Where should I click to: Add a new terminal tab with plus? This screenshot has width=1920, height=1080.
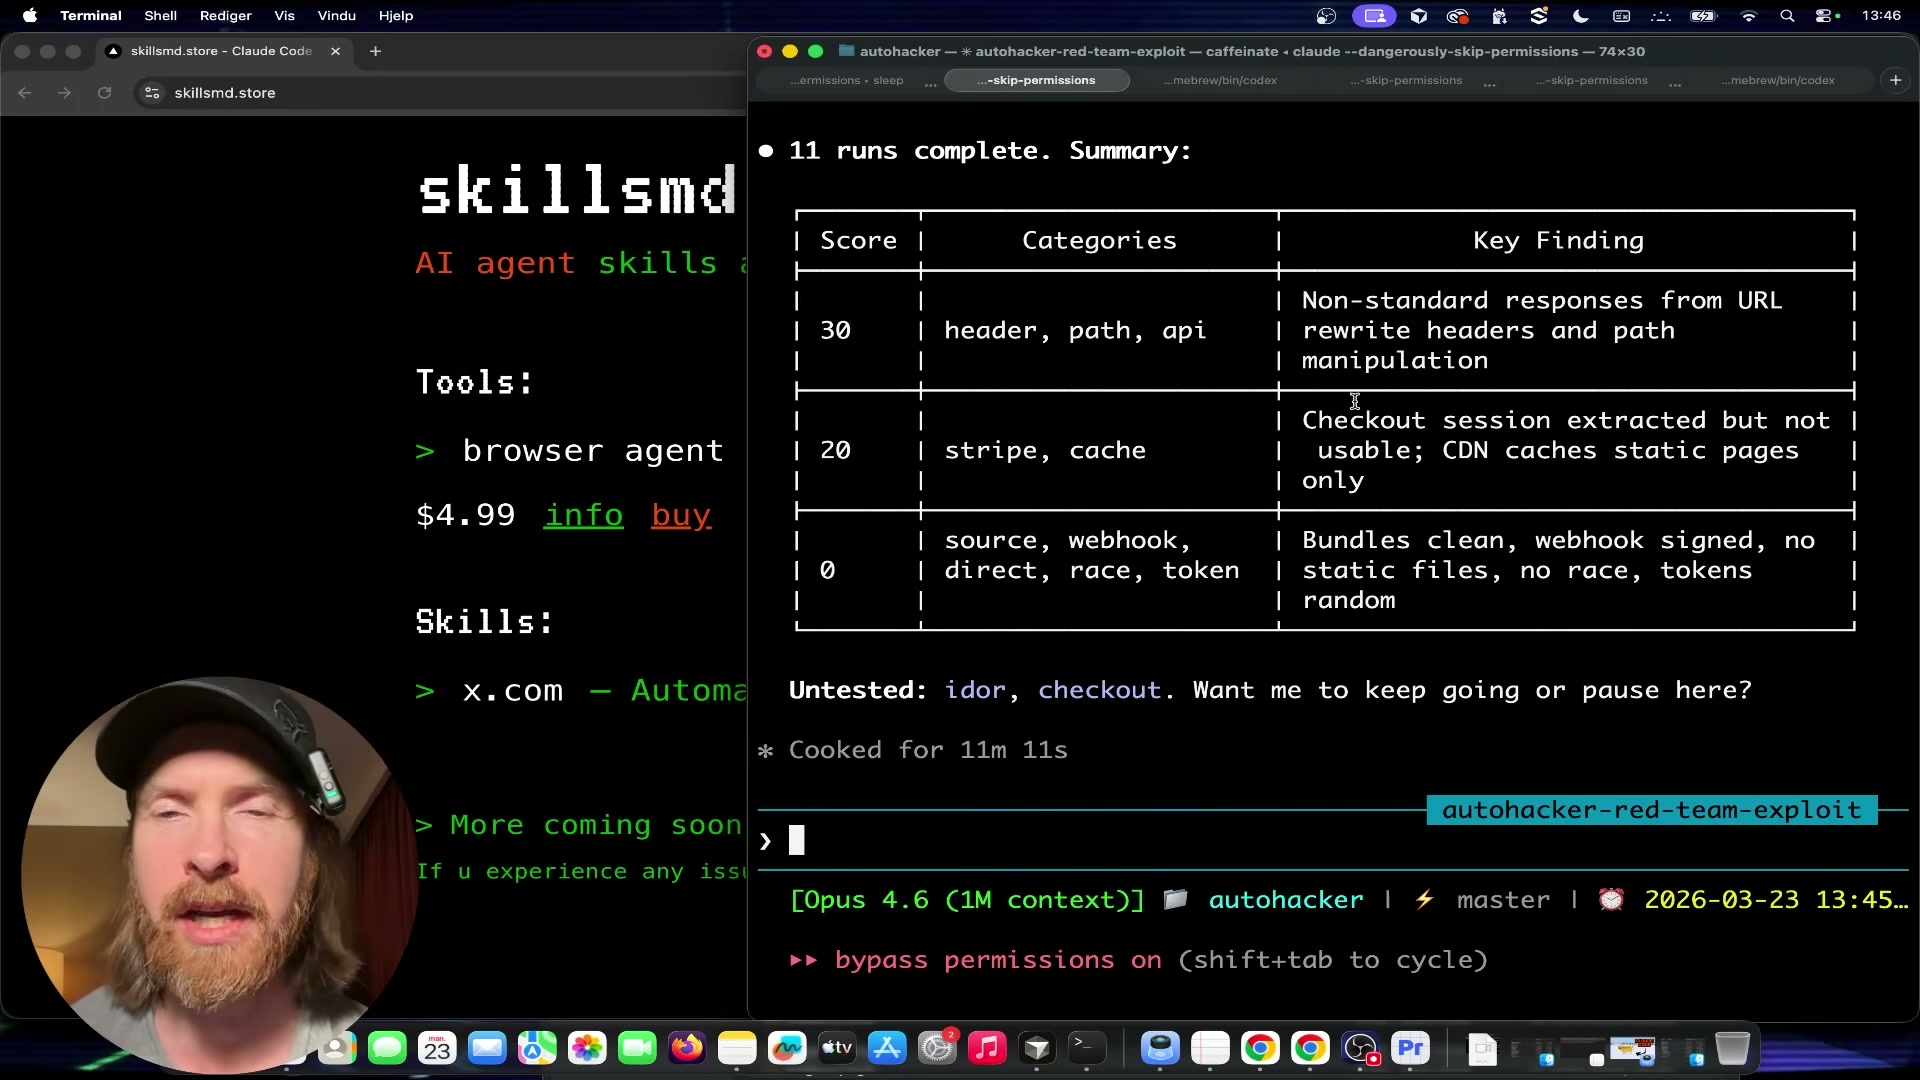pos(1895,80)
